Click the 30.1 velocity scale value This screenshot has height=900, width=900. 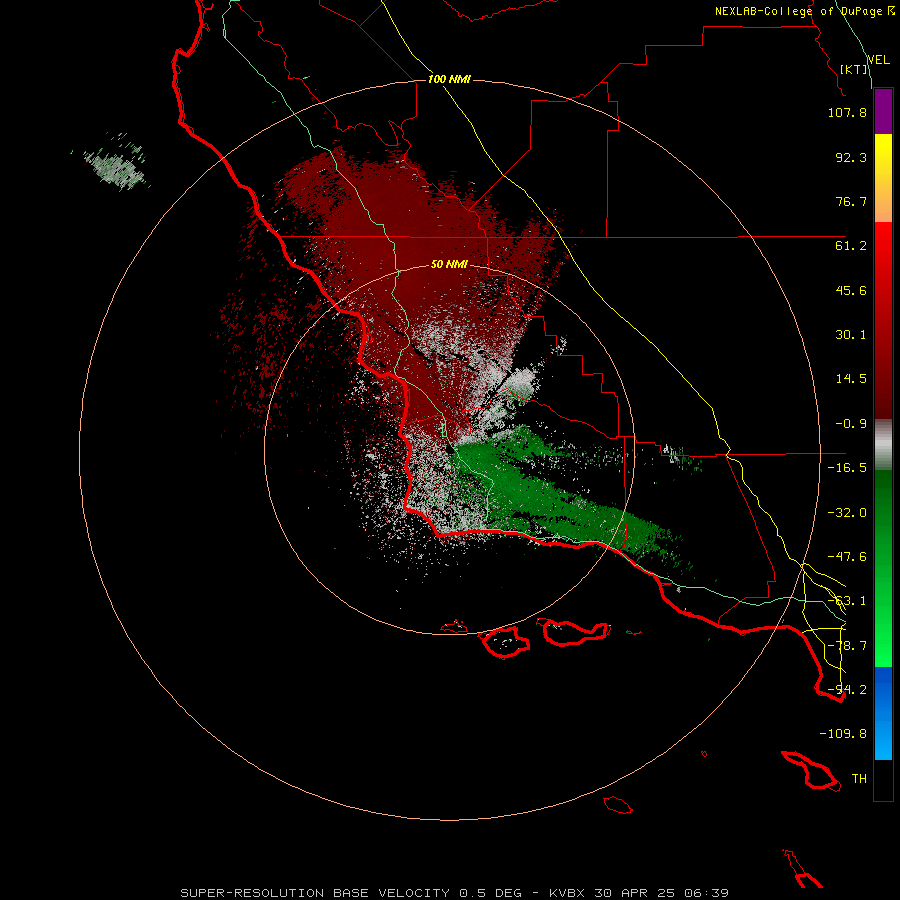tap(851, 335)
